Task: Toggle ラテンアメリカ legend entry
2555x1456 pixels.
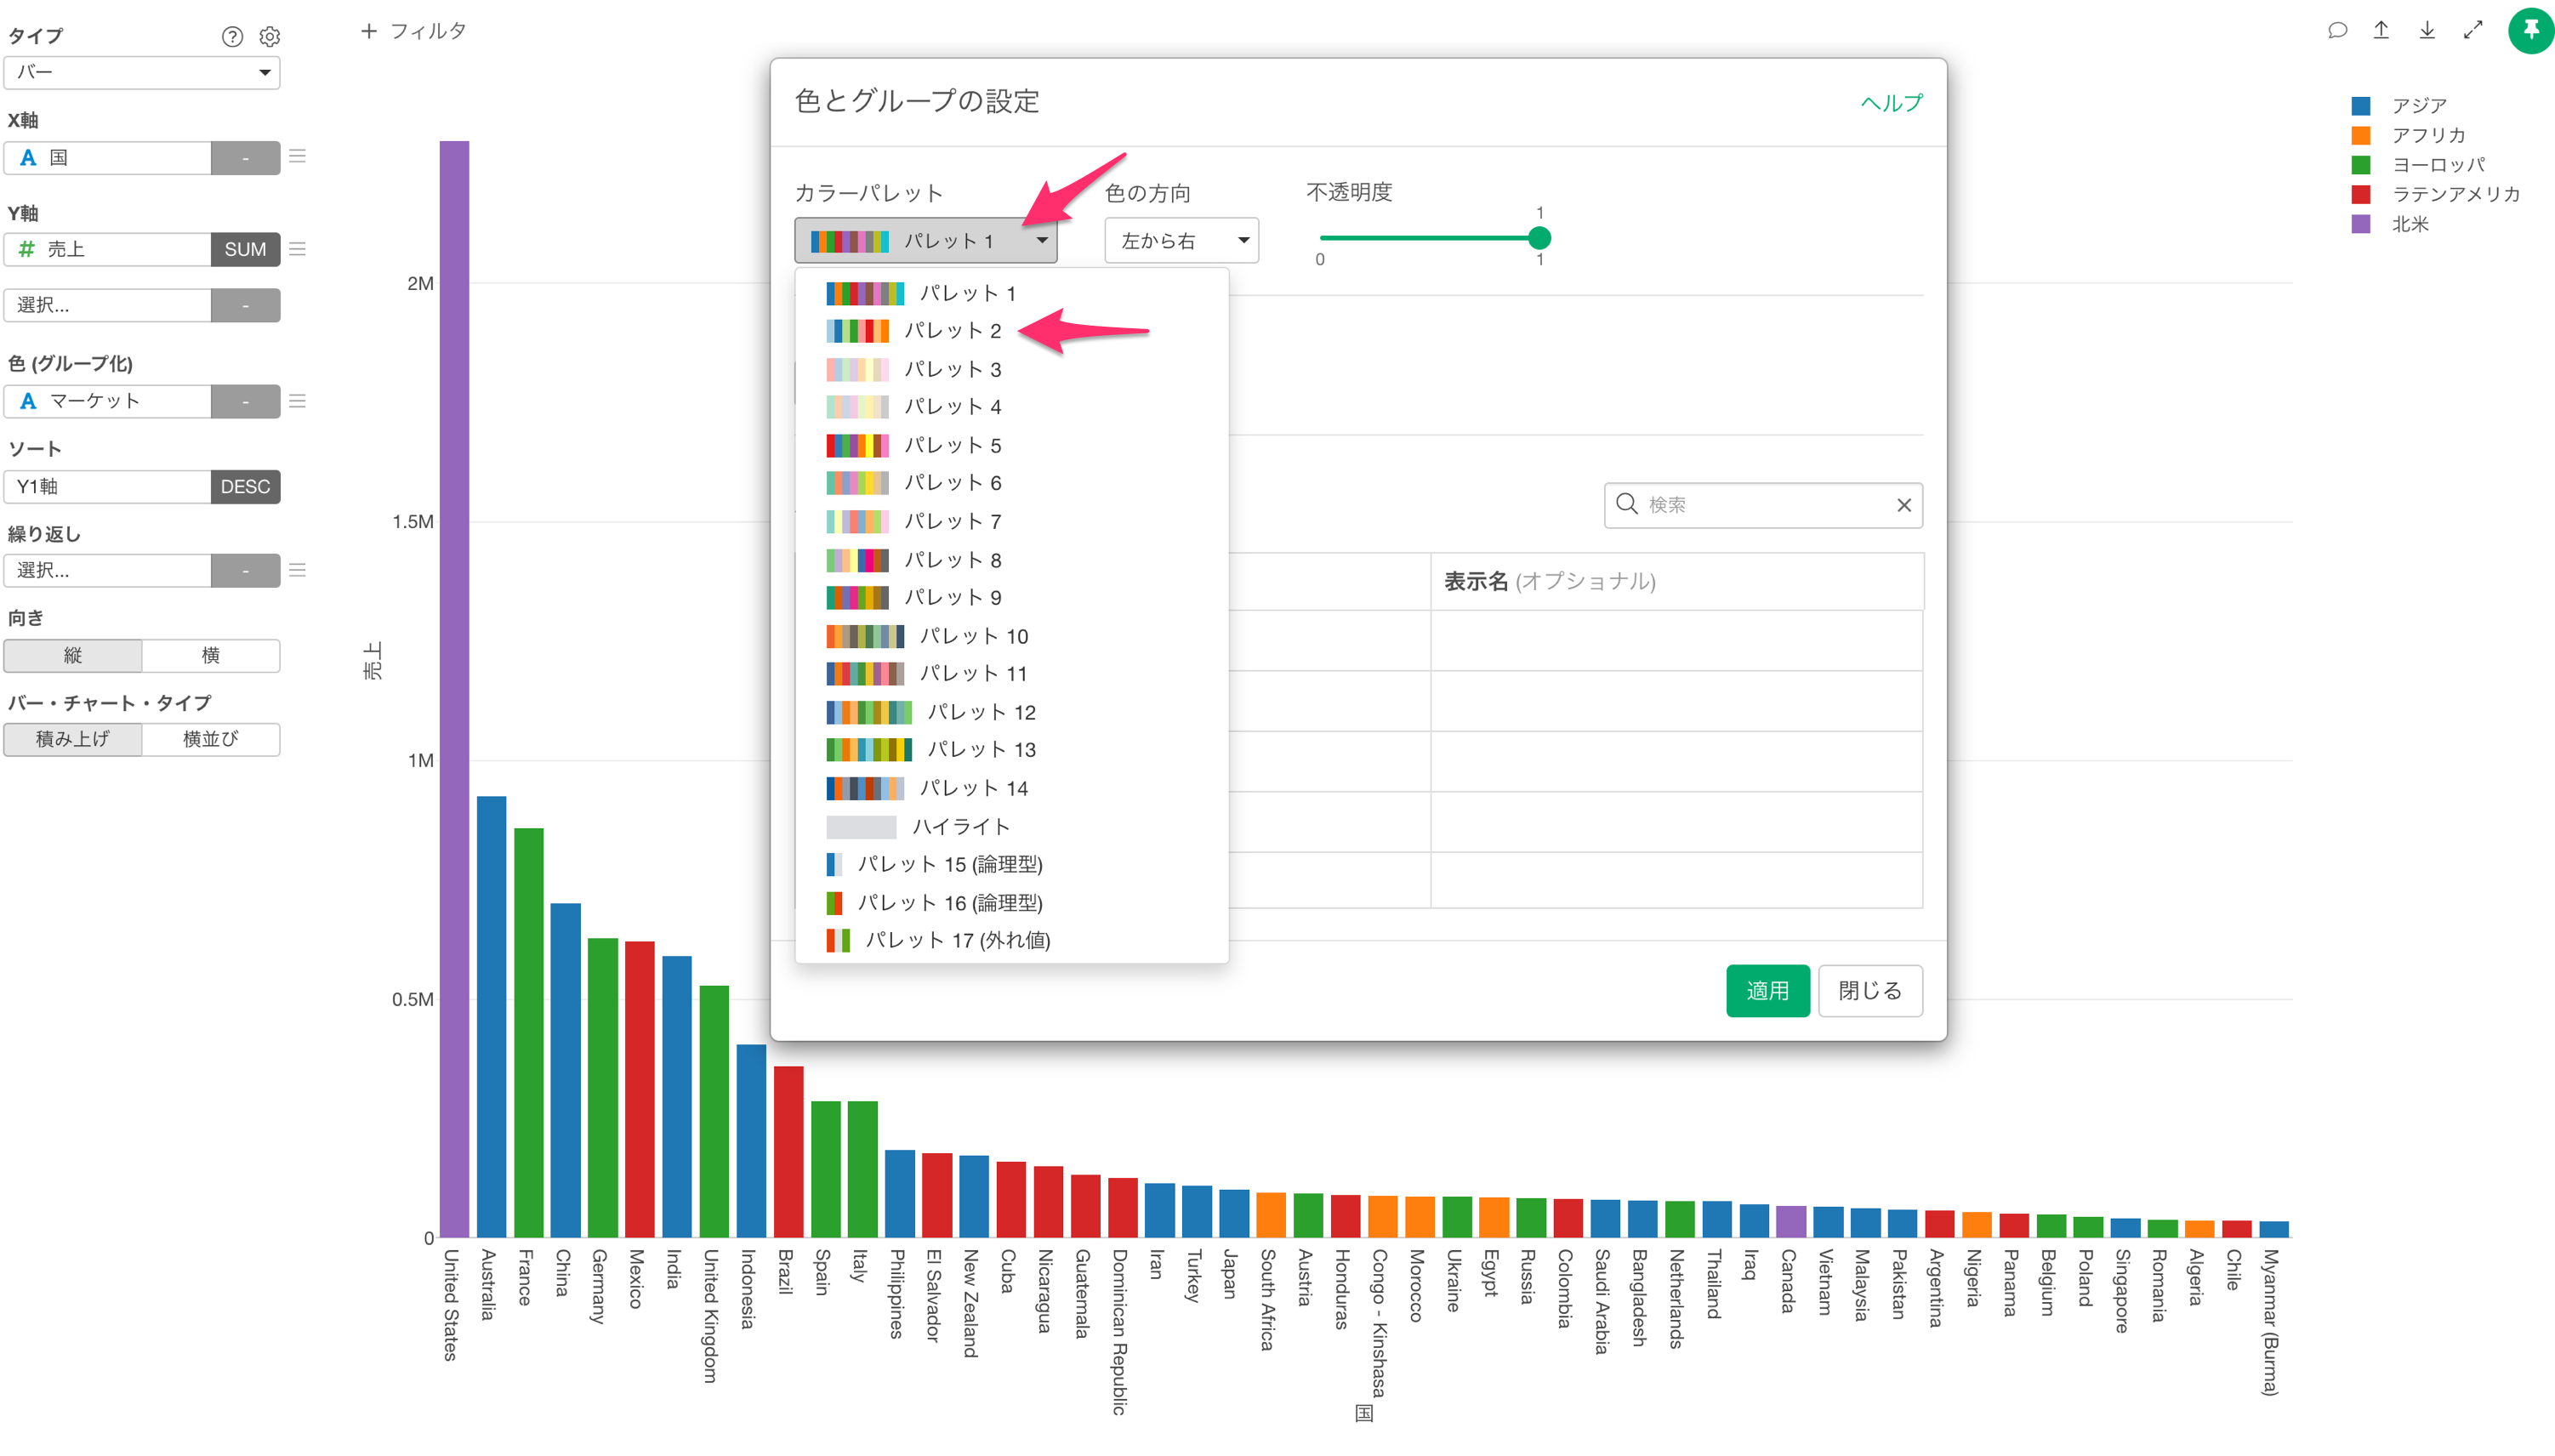Action: click(x=2436, y=194)
